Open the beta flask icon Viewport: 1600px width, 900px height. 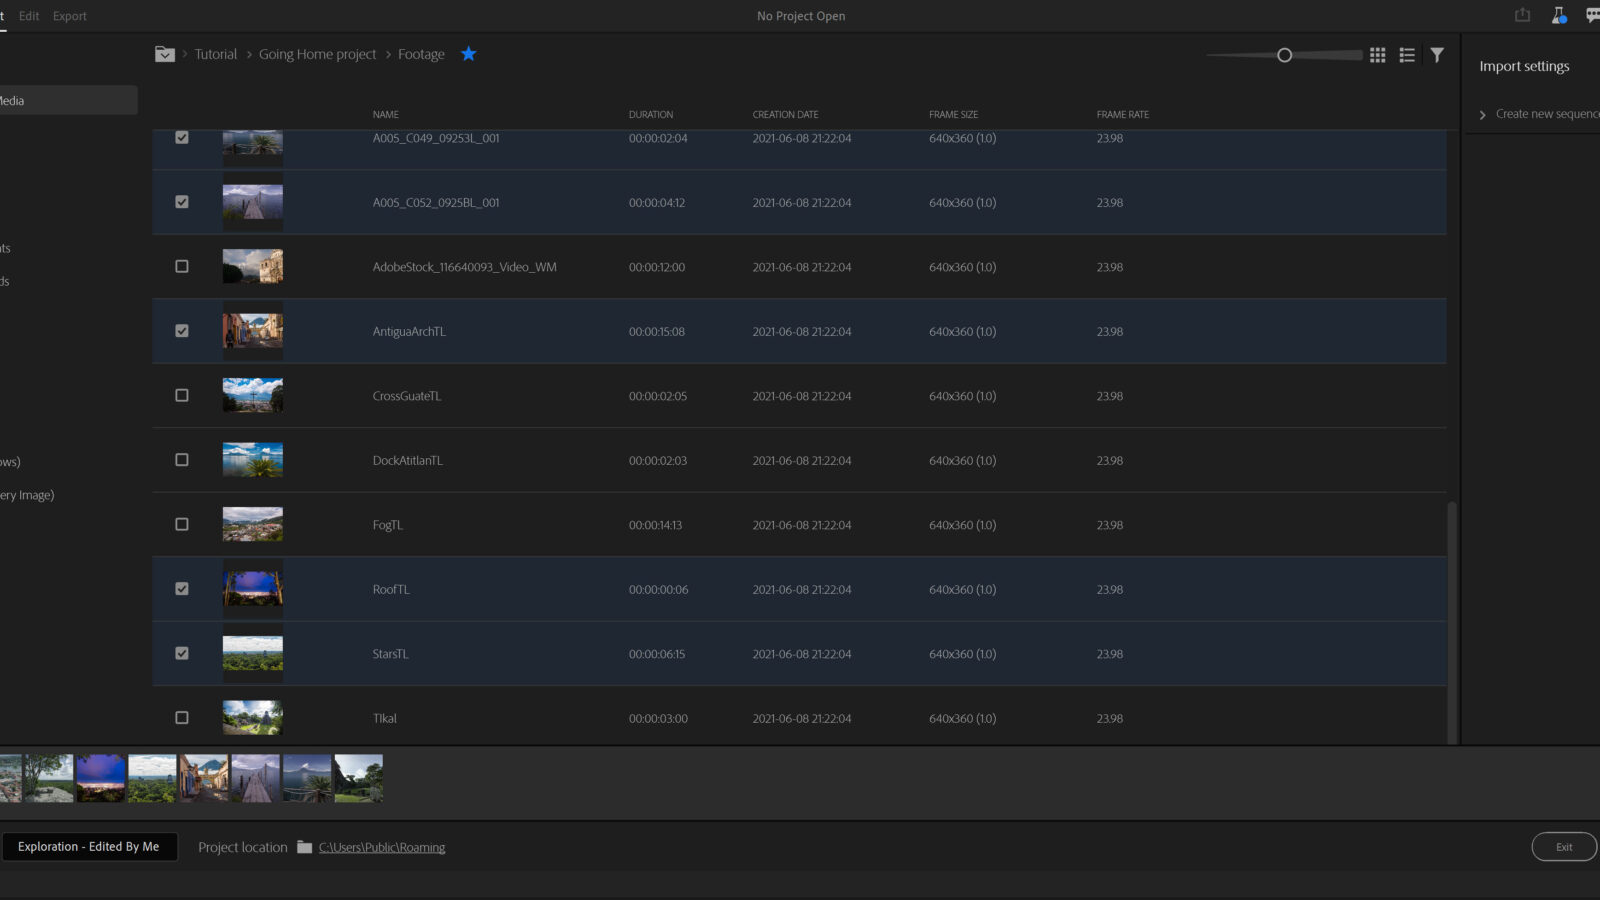(x=1559, y=15)
